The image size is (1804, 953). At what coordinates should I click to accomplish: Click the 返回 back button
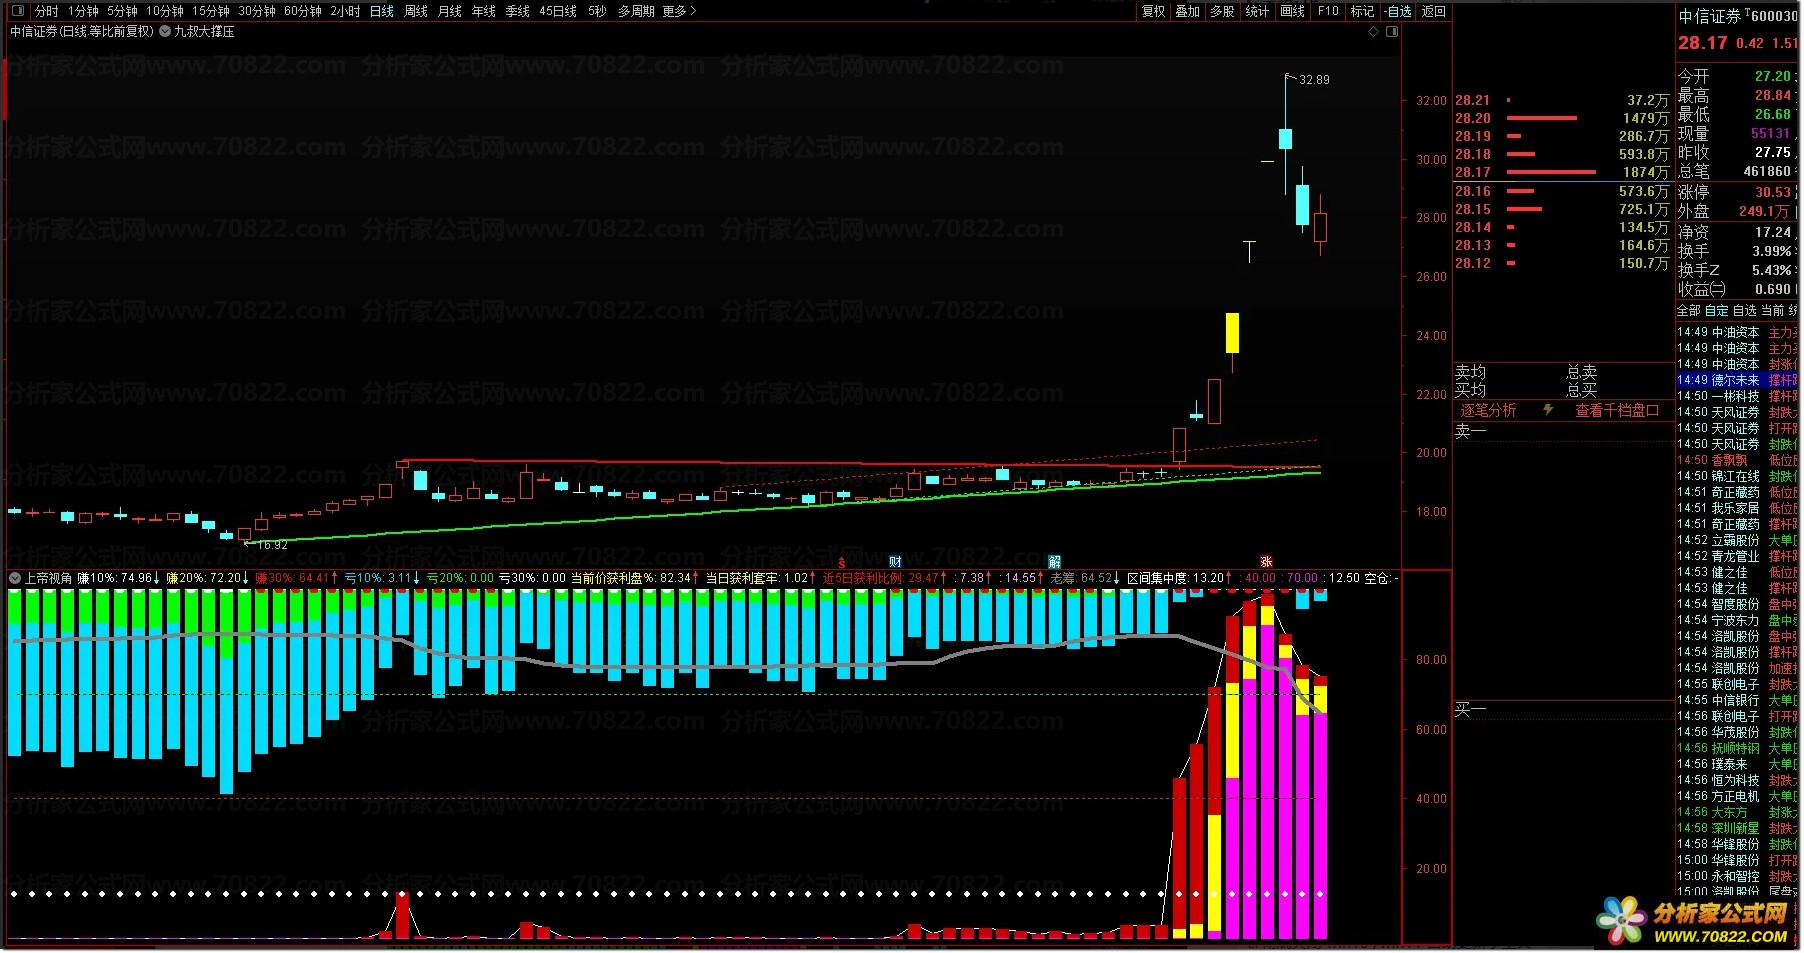pyautogui.click(x=1434, y=11)
